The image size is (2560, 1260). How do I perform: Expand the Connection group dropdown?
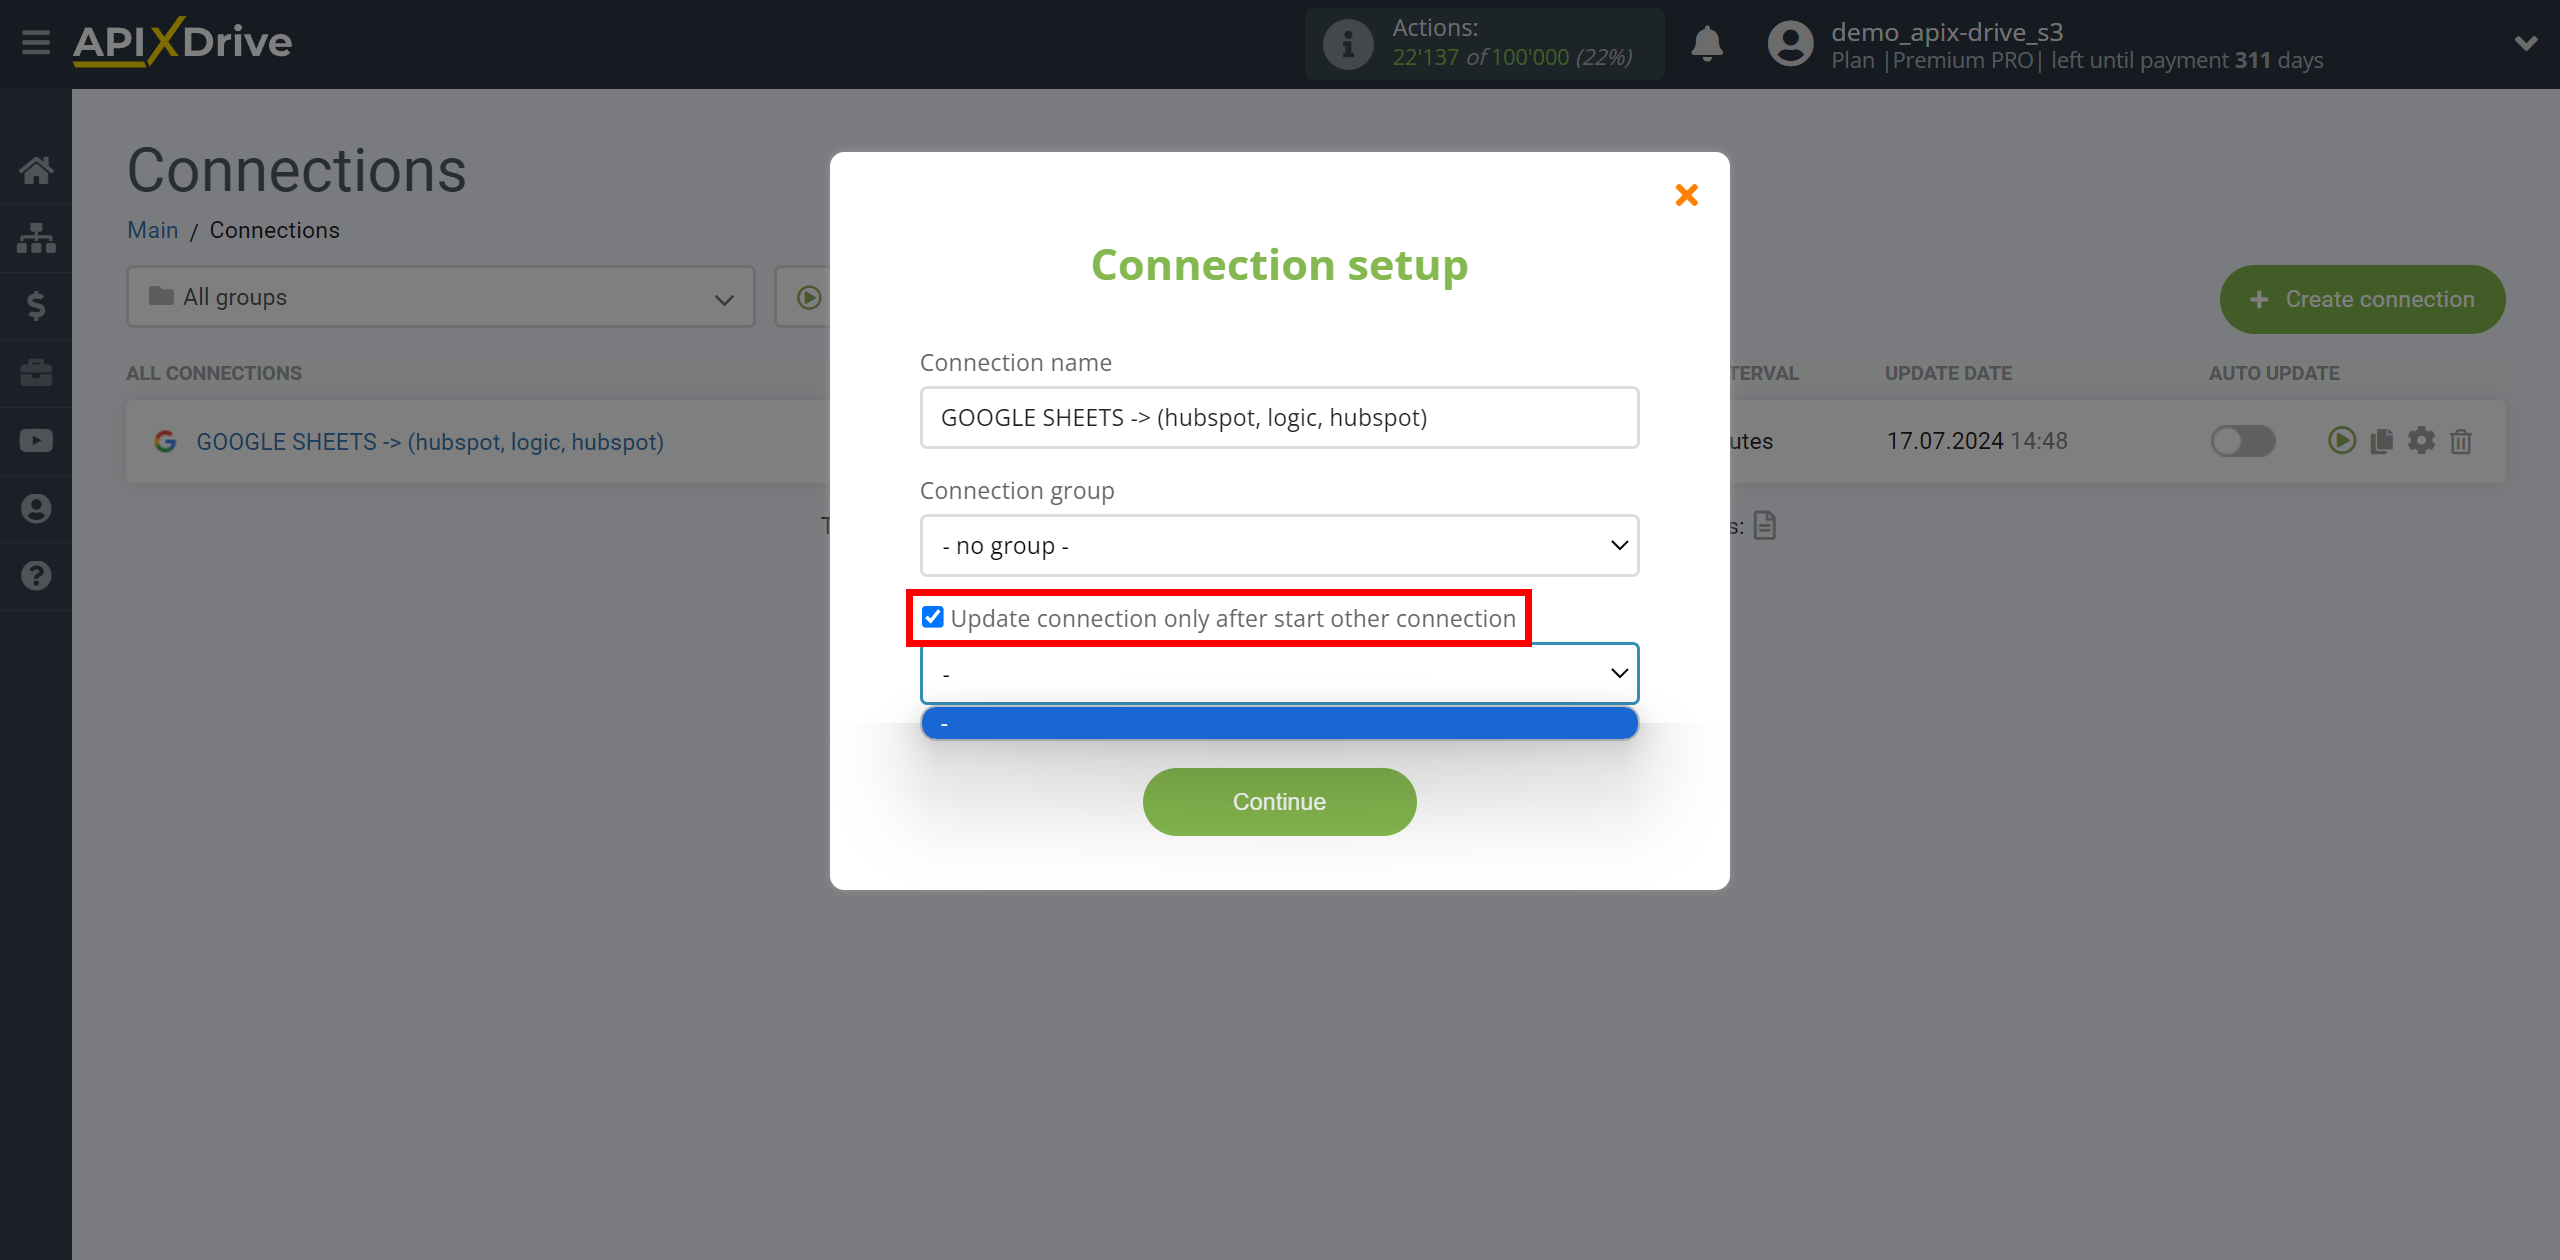pyautogui.click(x=1278, y=545)
